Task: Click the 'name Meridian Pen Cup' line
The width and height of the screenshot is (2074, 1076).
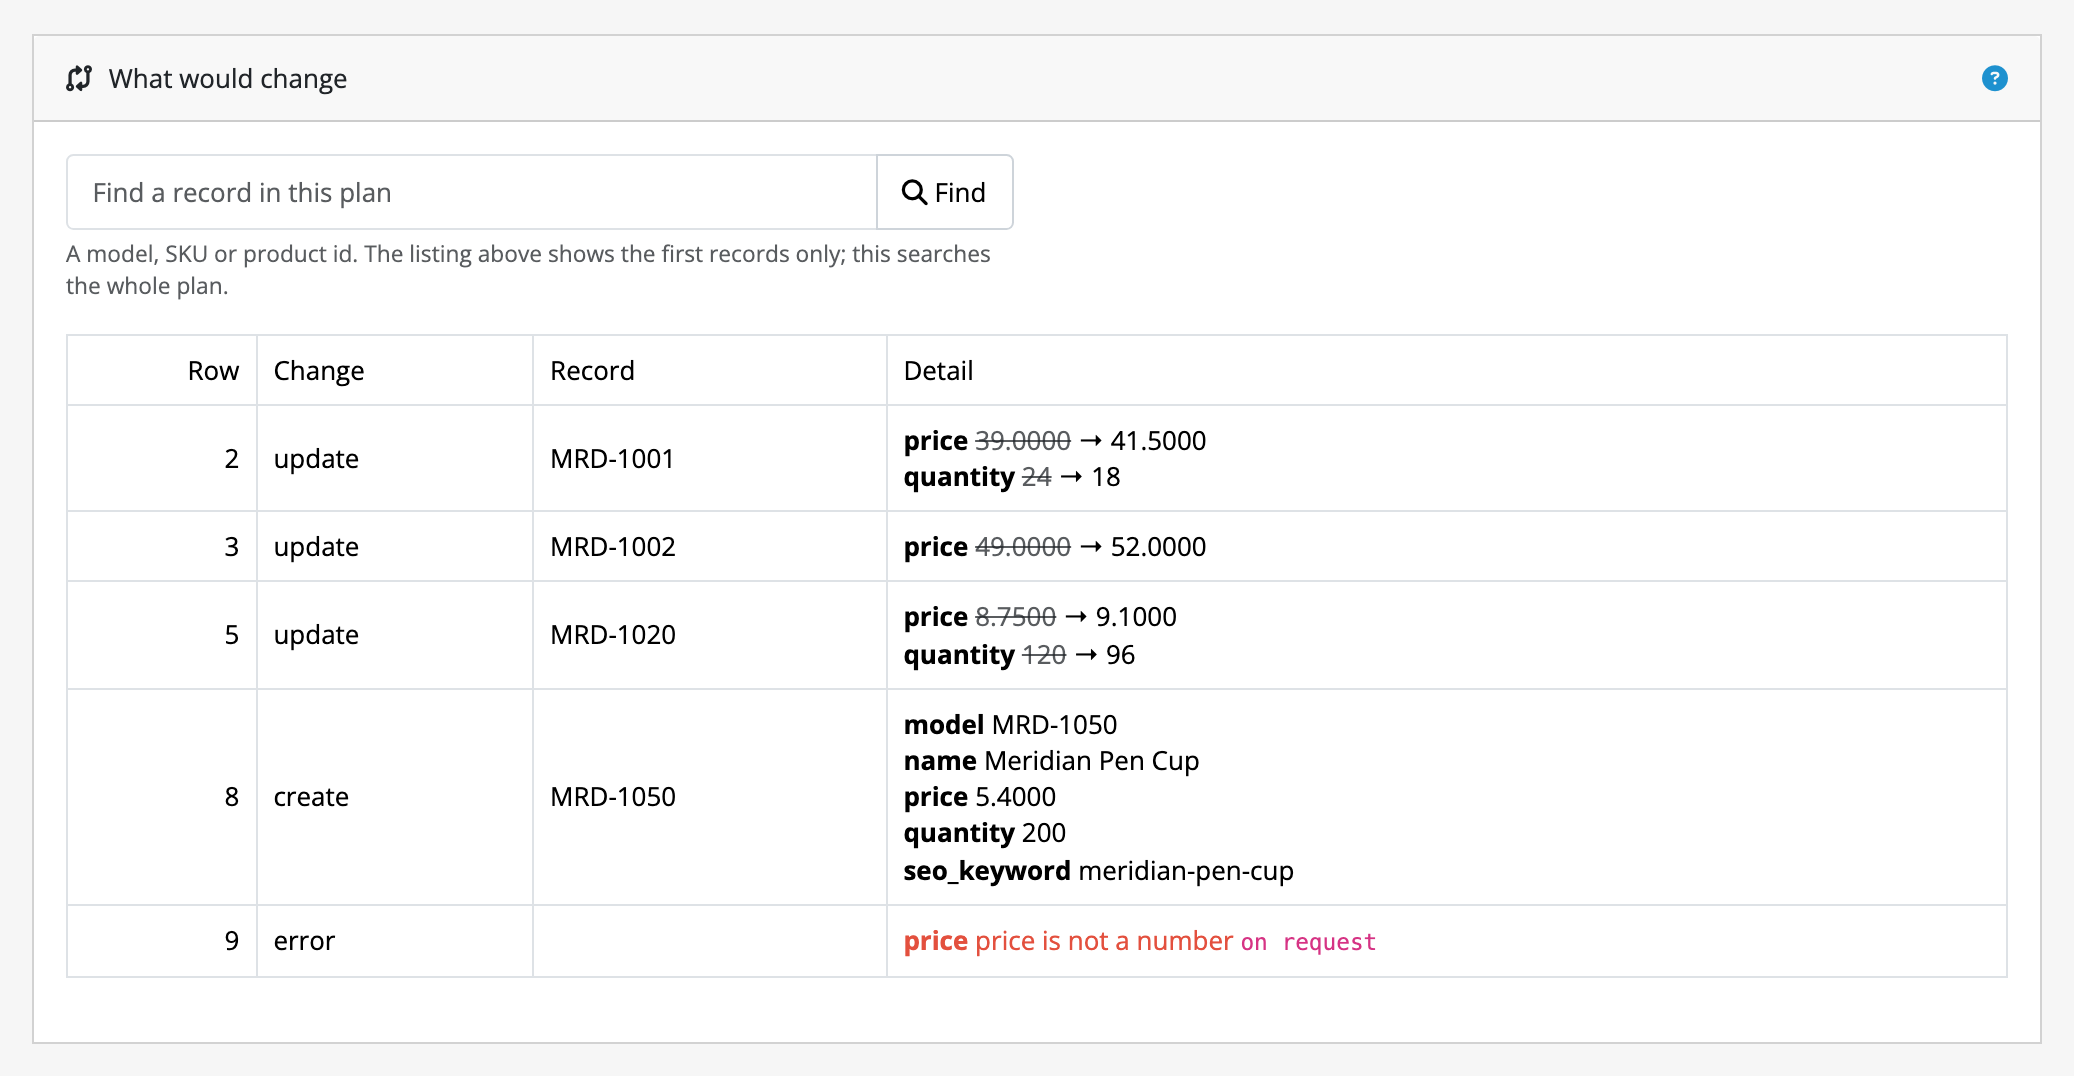Action: [1051, 761]
